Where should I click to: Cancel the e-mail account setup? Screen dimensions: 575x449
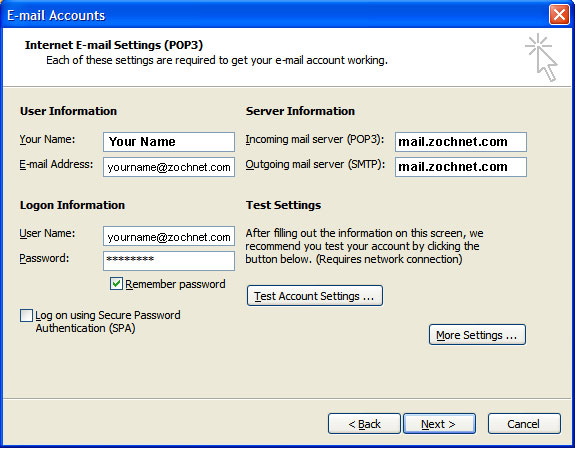tap(524, 424)
